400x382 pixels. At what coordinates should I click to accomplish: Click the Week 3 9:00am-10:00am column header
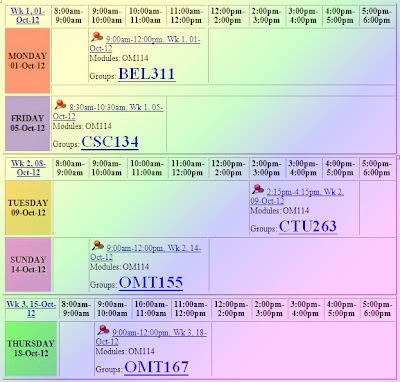coord(112,309)
